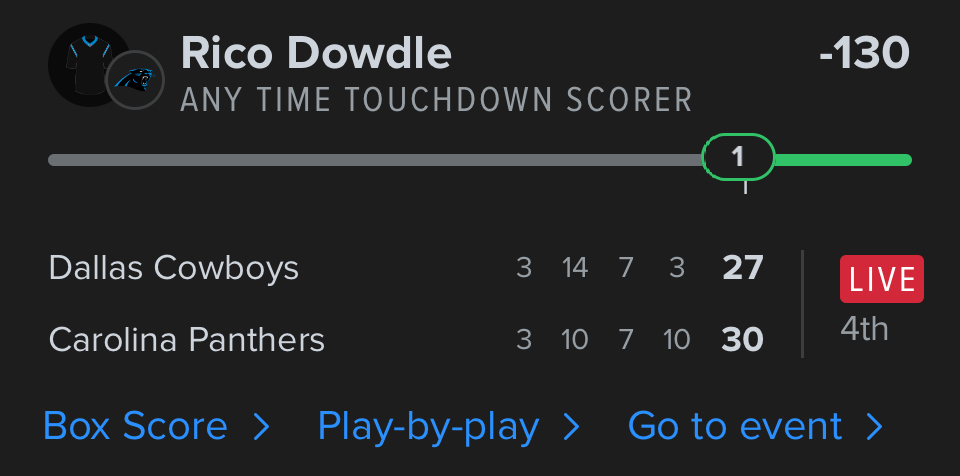Click the -130 odds value

pos(863,53)
